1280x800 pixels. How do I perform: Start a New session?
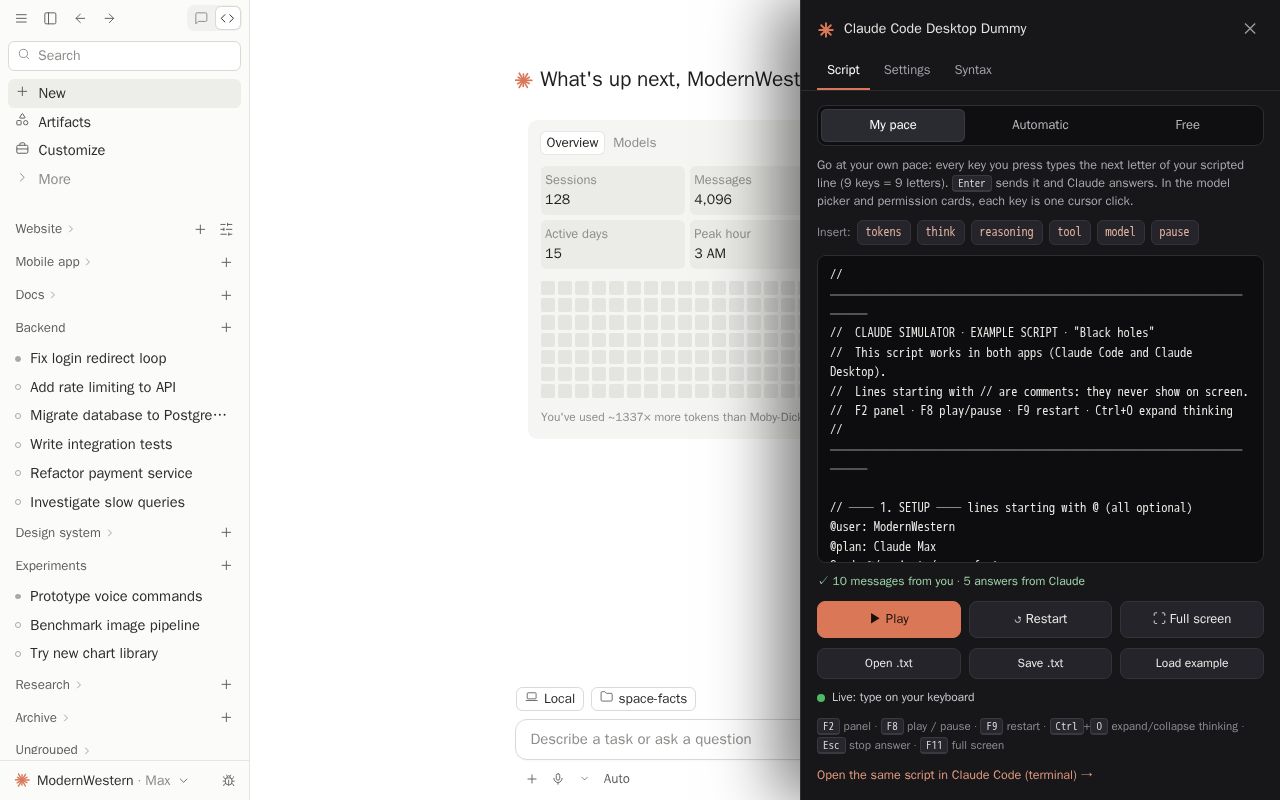(x=124, y=93)
